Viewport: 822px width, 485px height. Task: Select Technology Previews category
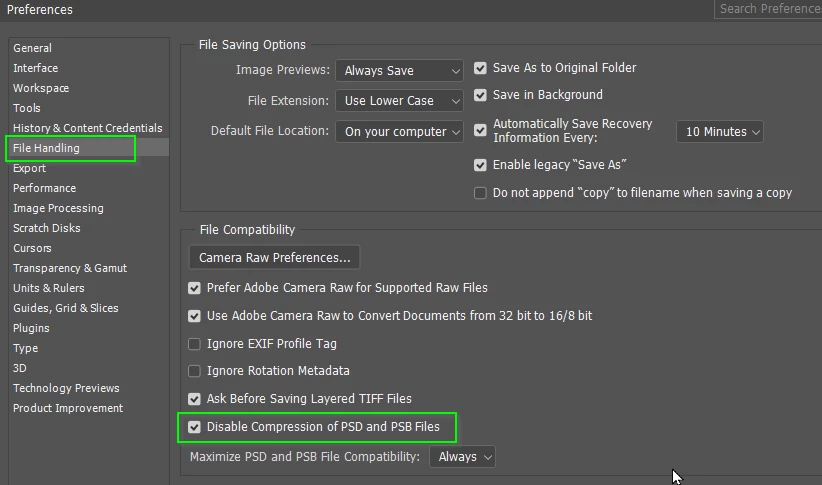point(66,388)
